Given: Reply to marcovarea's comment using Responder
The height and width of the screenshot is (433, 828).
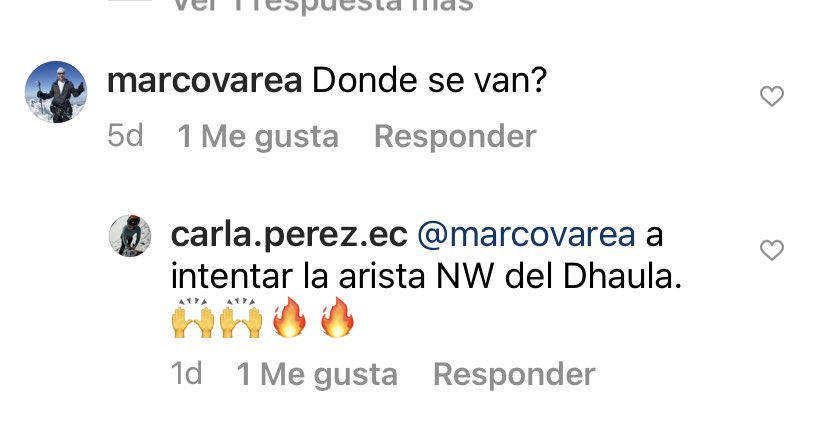Looking at the screenshot, I should 455,136.
